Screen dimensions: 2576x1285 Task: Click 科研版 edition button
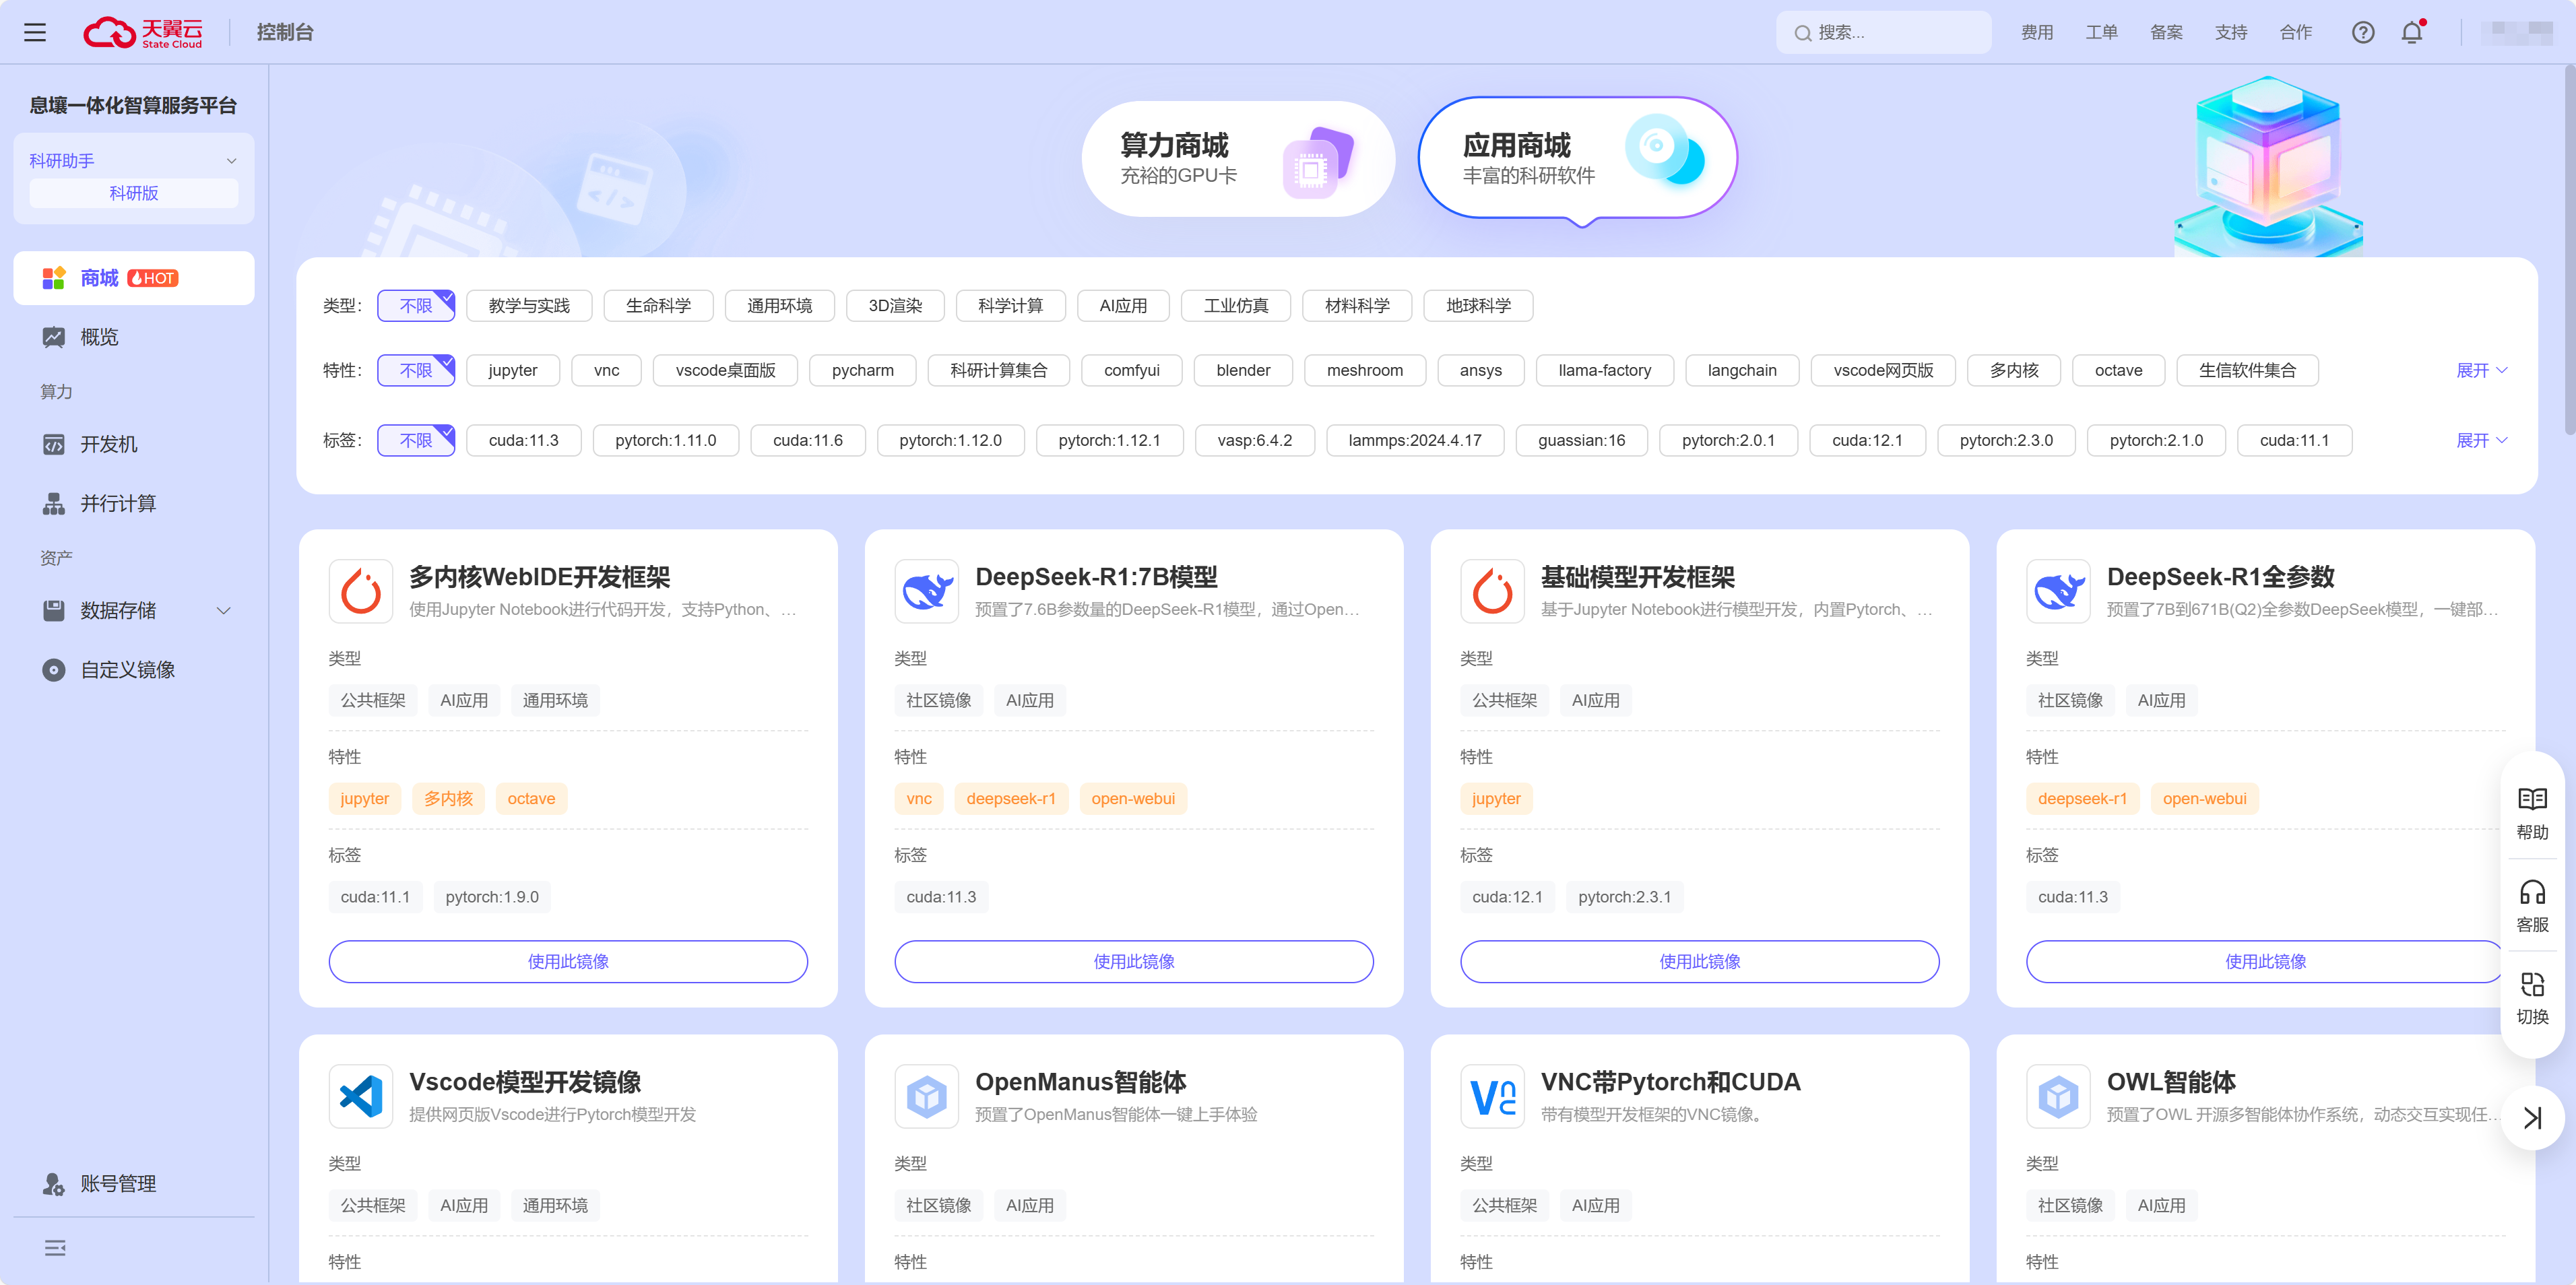pyautogui.click(x=134, y=193)
